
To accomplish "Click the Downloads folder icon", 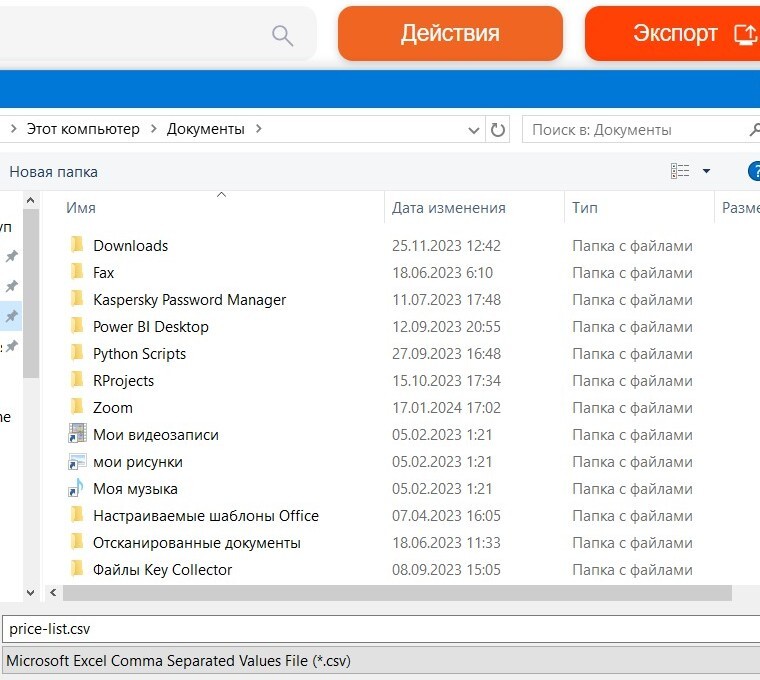I will pyautogui.click(x=78, y=245).
